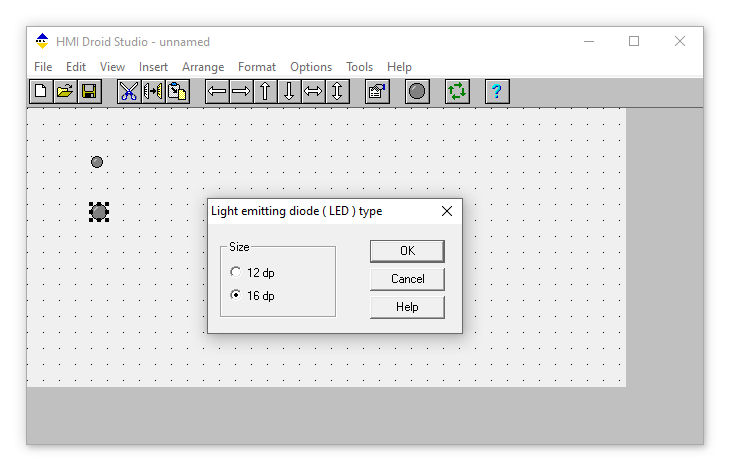This screenshot has height=471, width=730.
Task: Open the Edit menu
Action: pos(76,67)
